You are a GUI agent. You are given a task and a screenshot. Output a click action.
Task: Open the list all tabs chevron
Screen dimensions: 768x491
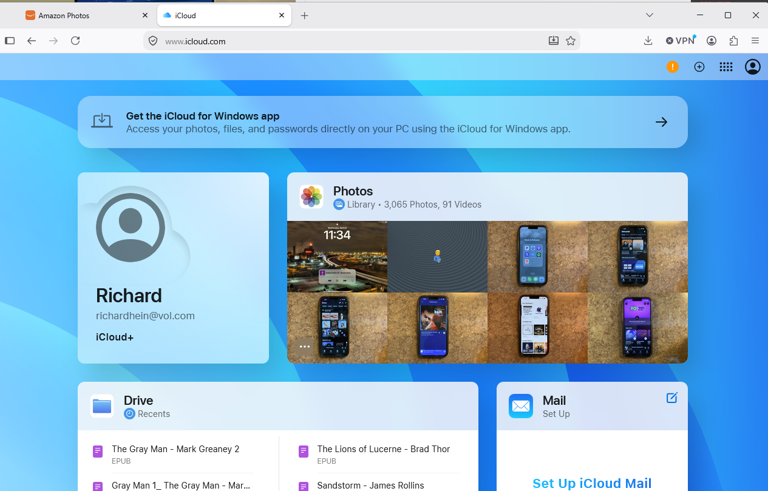(649, 15)
